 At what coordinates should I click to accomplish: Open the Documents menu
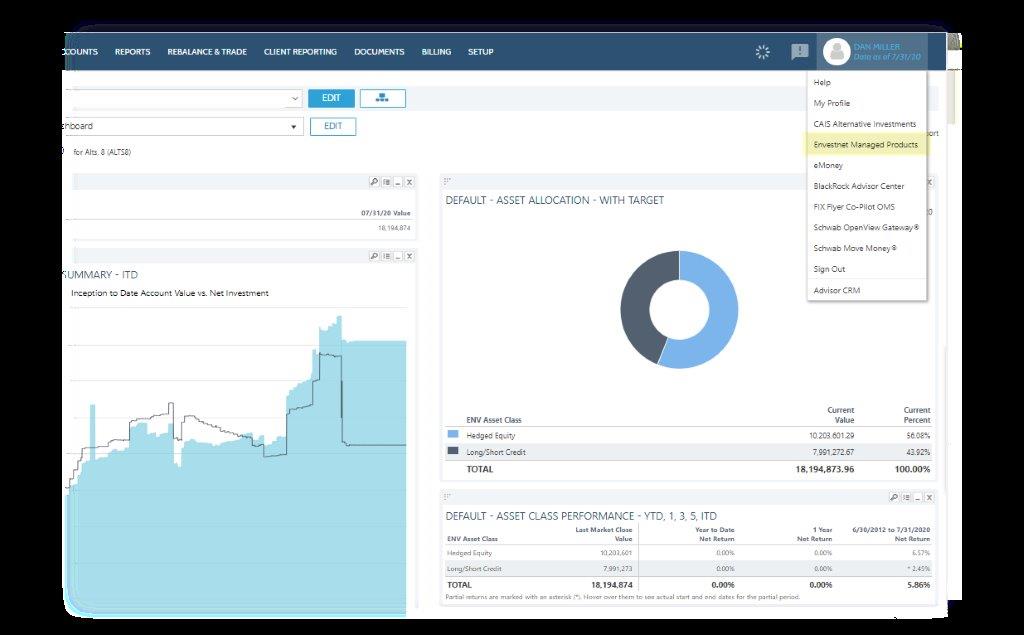coord(379,52)
